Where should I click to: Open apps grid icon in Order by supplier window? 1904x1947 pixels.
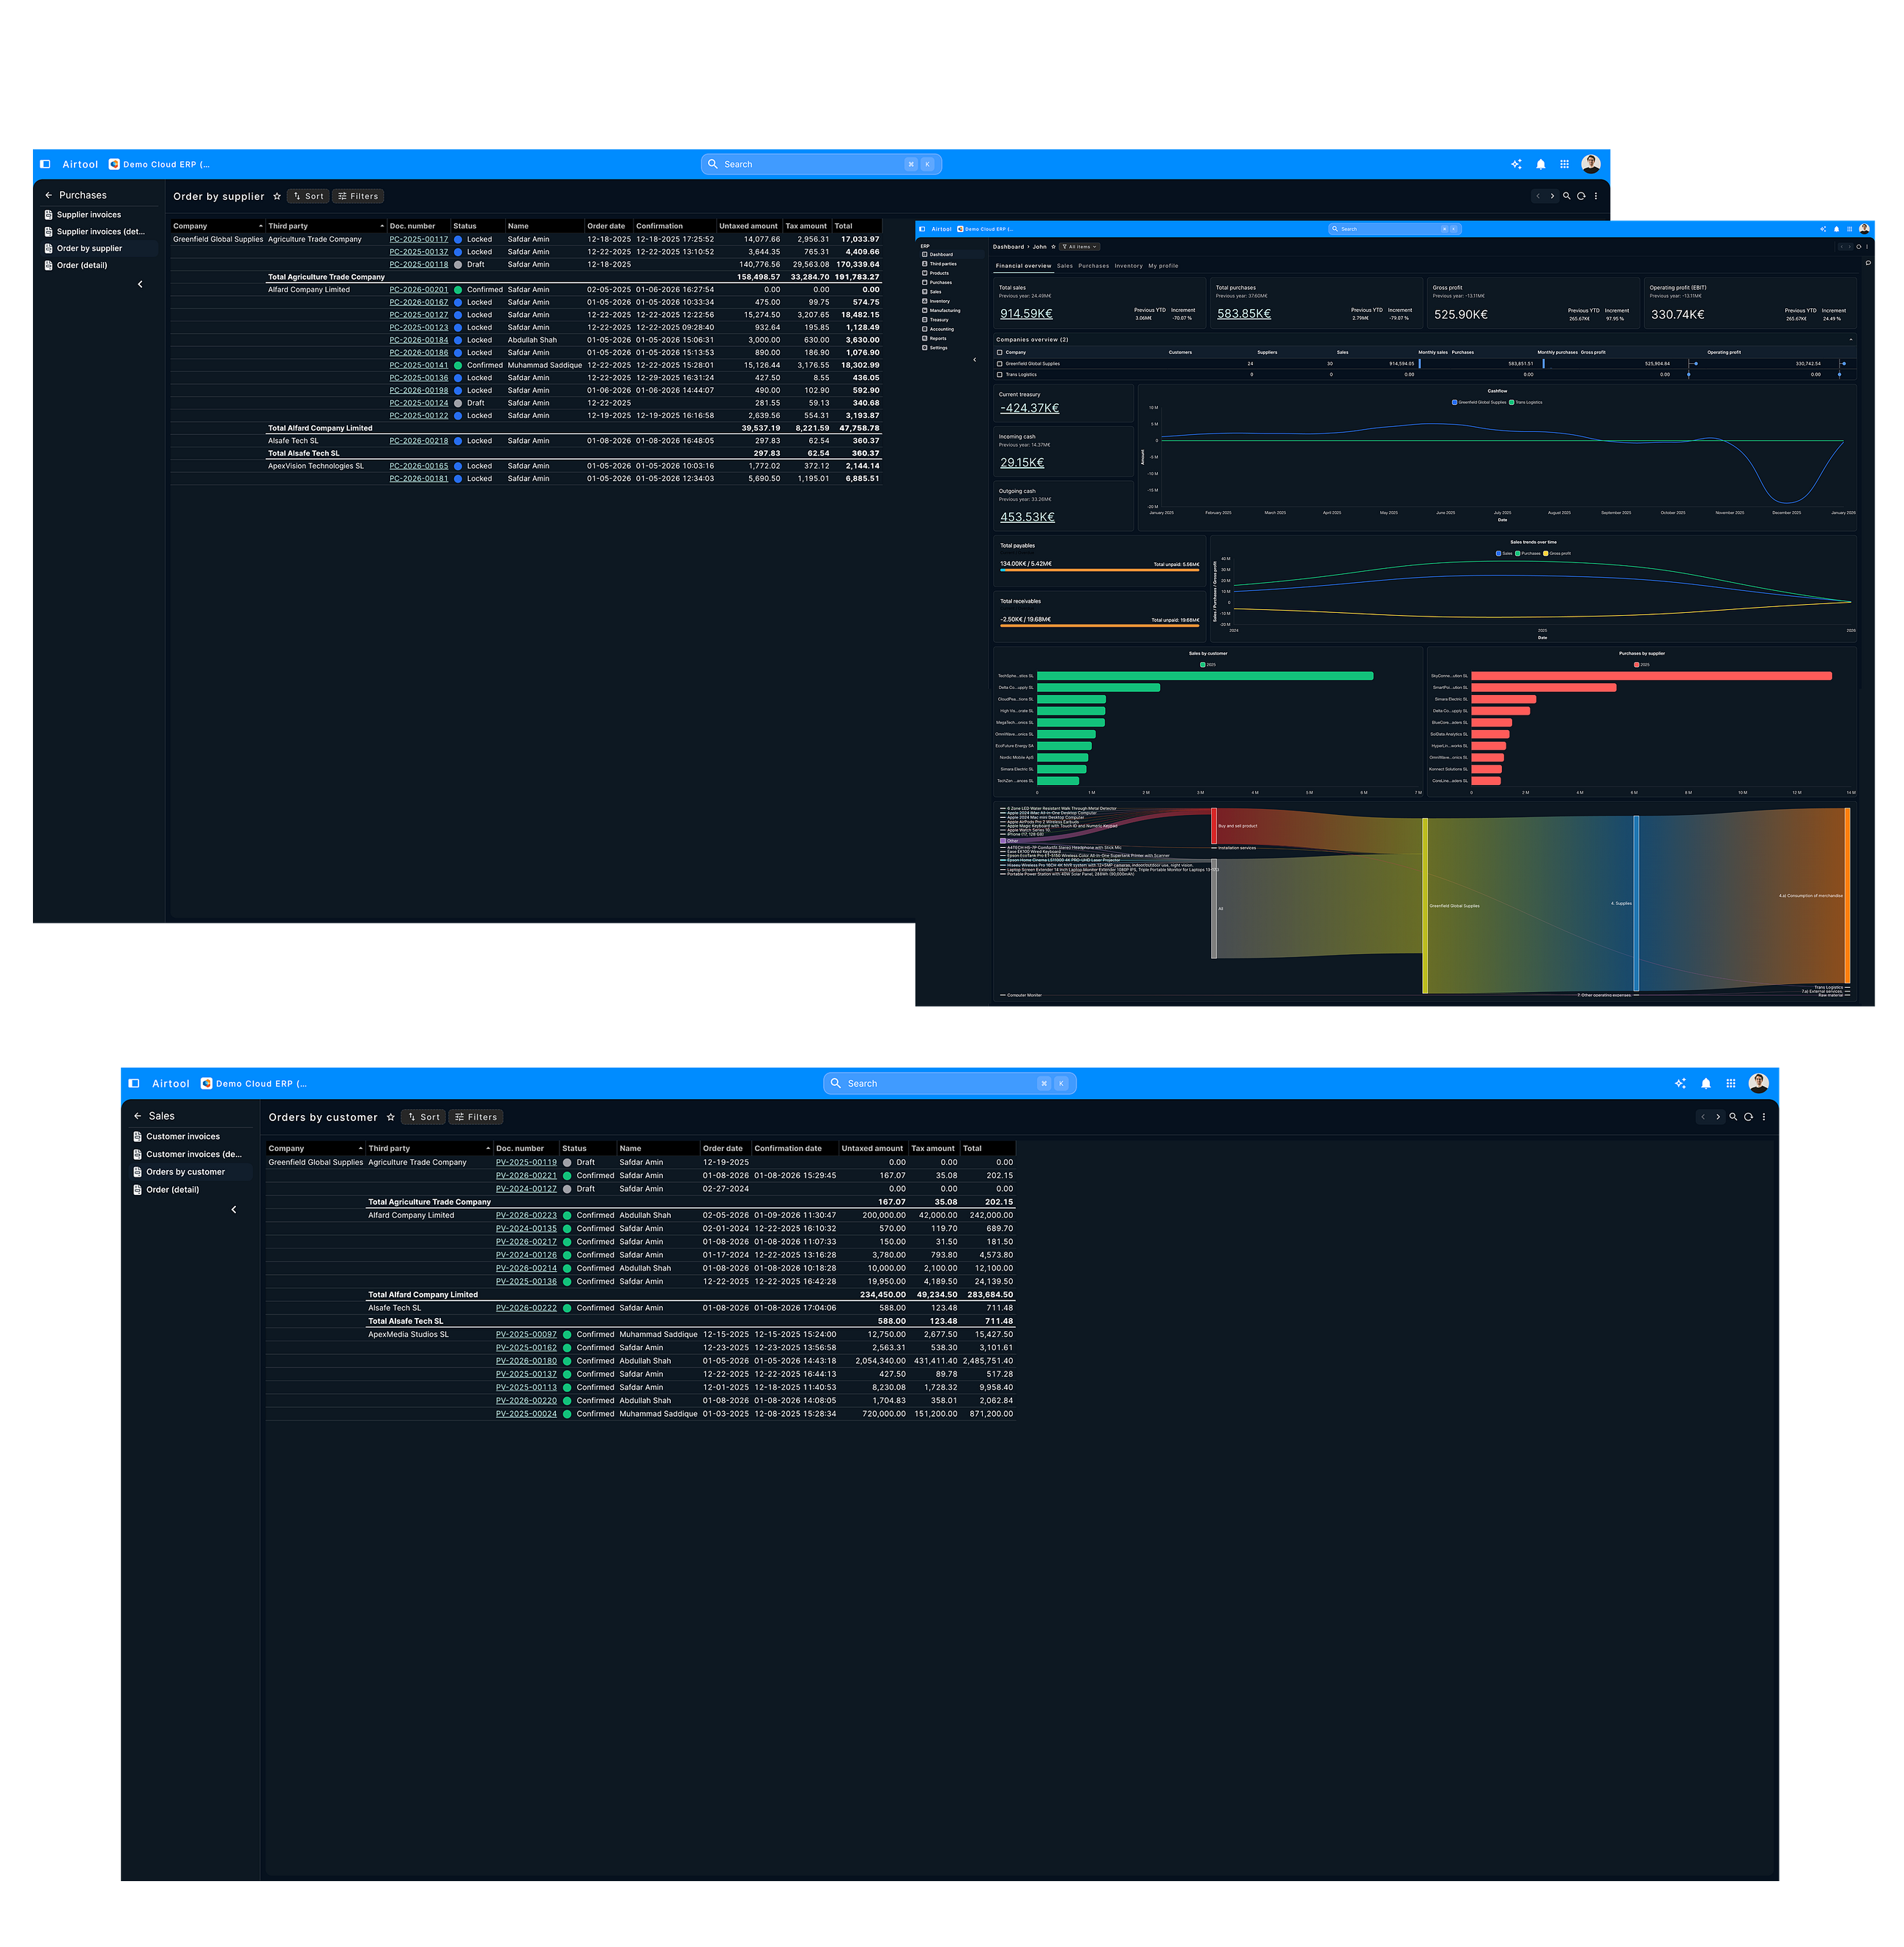coord(1565,164)
